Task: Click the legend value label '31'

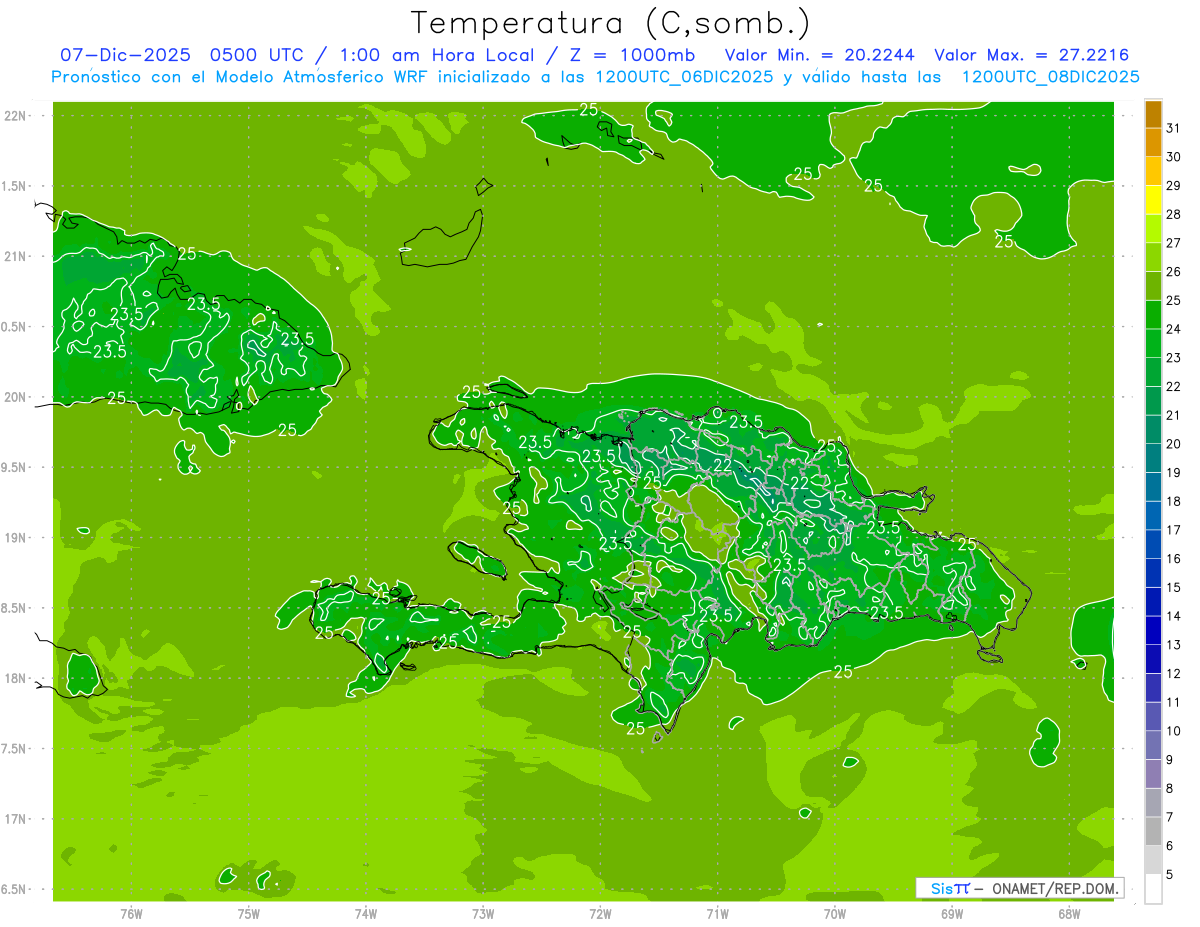Action: pyautogui.click(x=1174, y=128)
